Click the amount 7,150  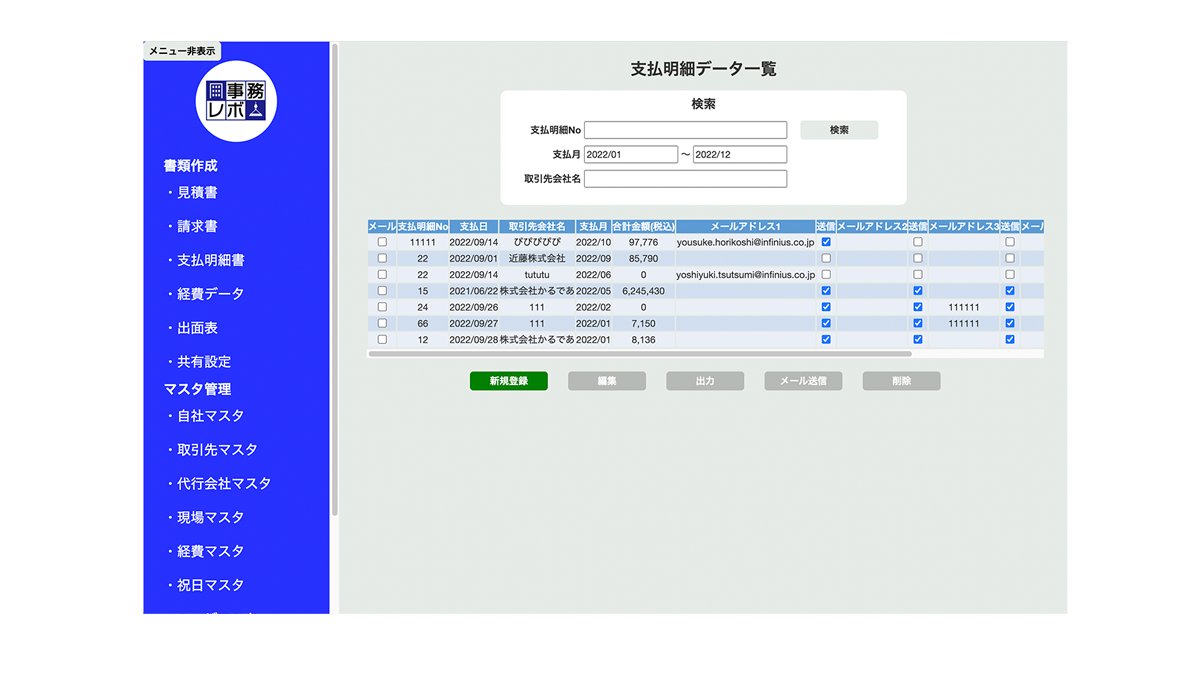click(x=643, y=323)
